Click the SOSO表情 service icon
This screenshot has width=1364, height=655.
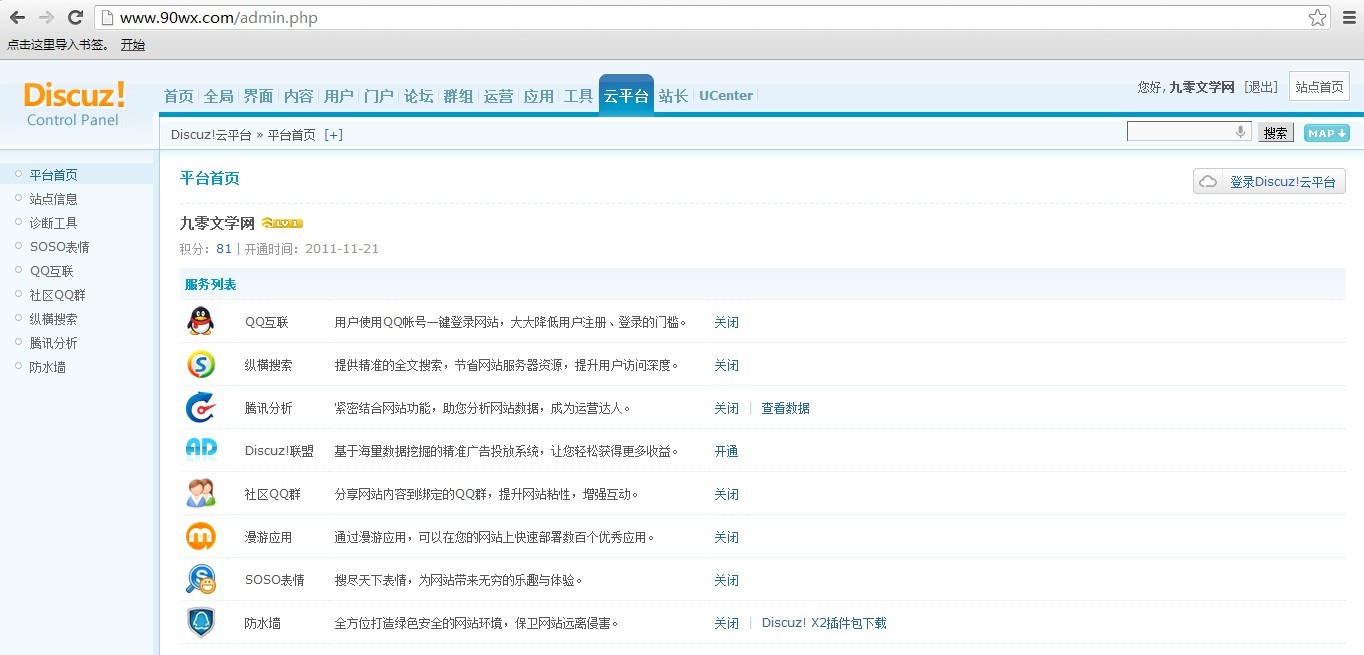click(x=200, y=579)
